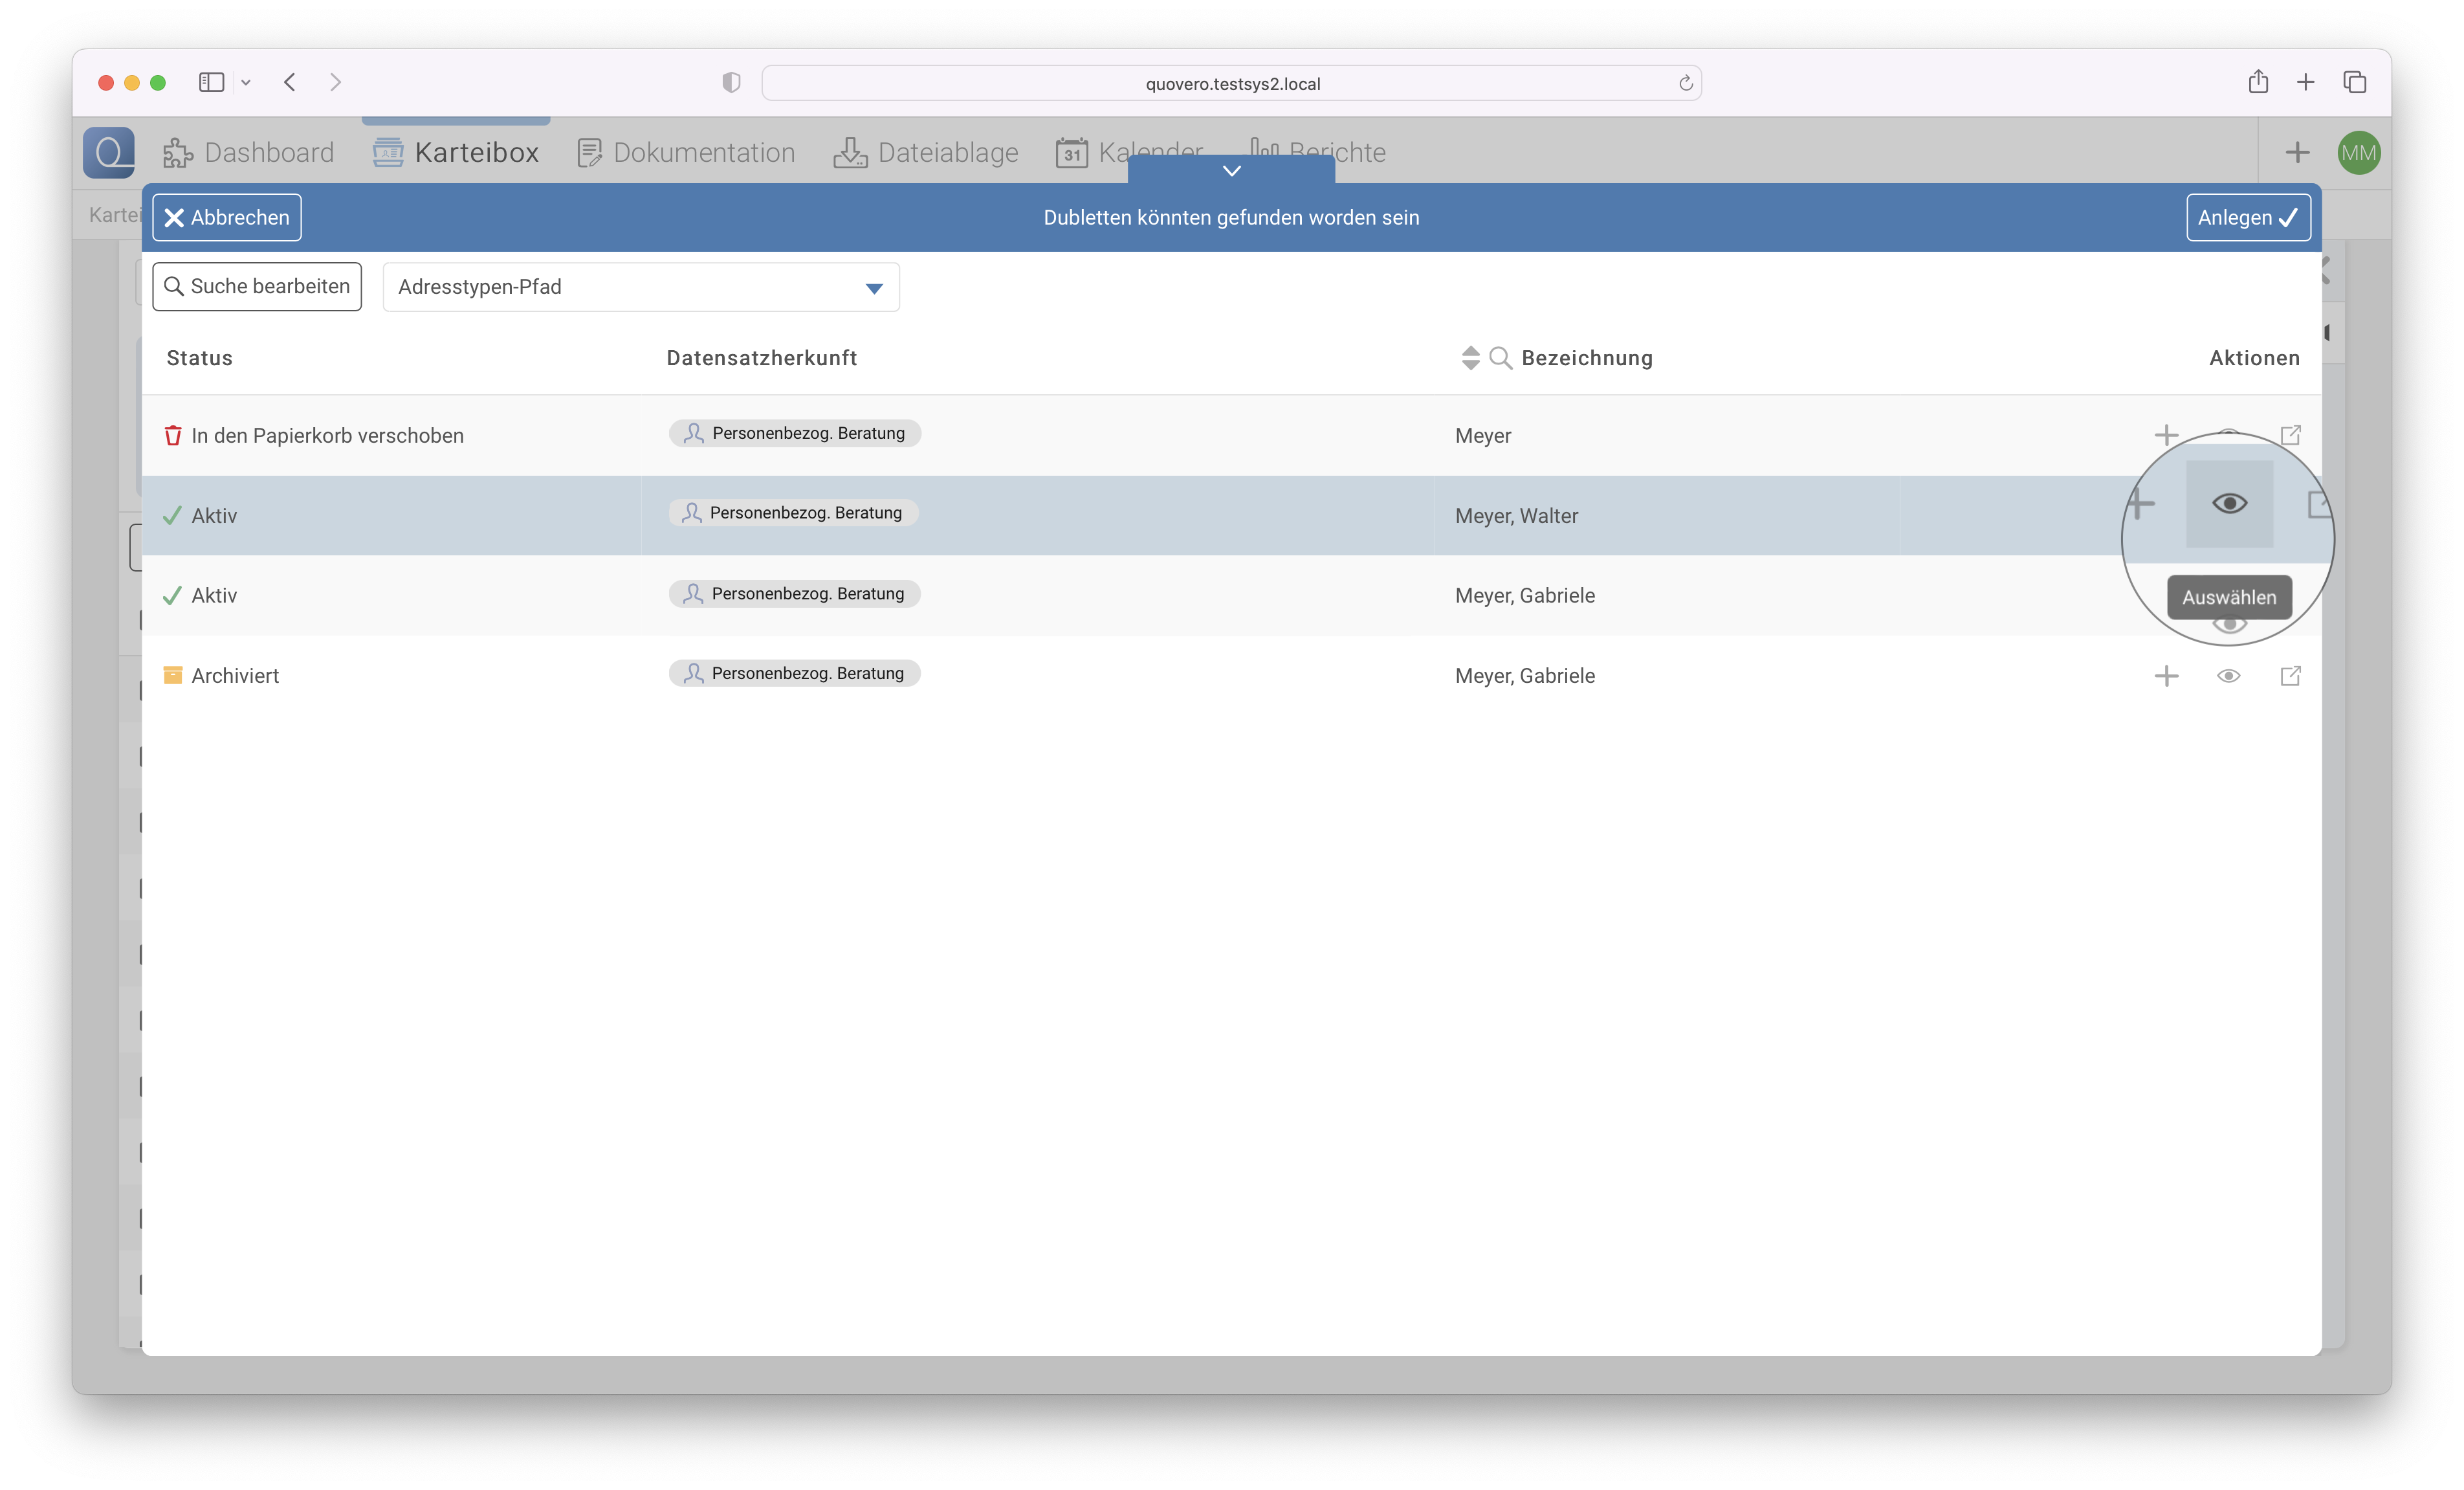The height and width of the screenshot is (1490, 2464).
Task: Click Abbrechen to cancel dialog
Action: [227, 217]
